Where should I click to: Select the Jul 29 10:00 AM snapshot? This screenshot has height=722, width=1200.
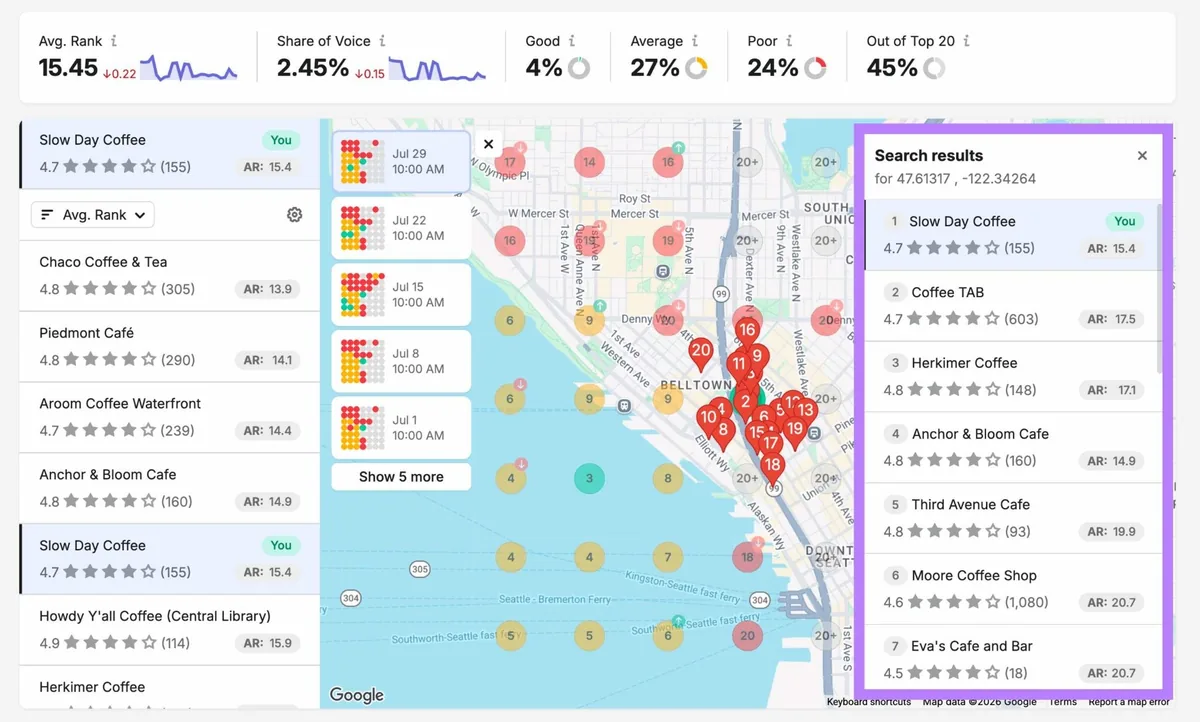tap(401, 161)
